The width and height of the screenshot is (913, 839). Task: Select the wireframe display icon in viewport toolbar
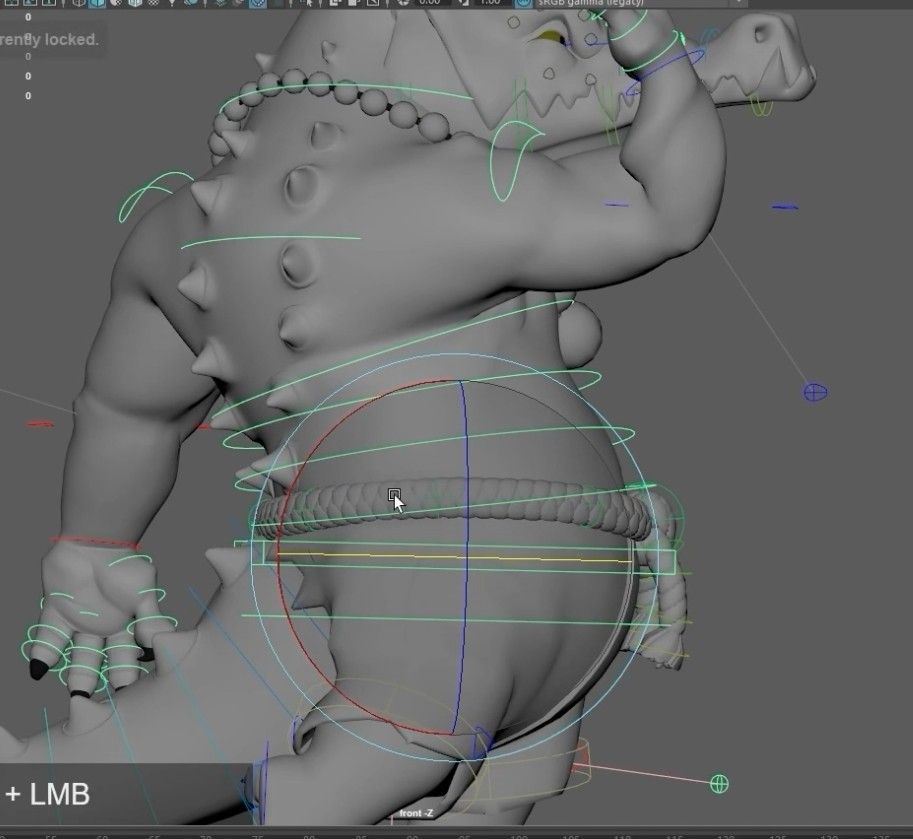coord(79,2)
